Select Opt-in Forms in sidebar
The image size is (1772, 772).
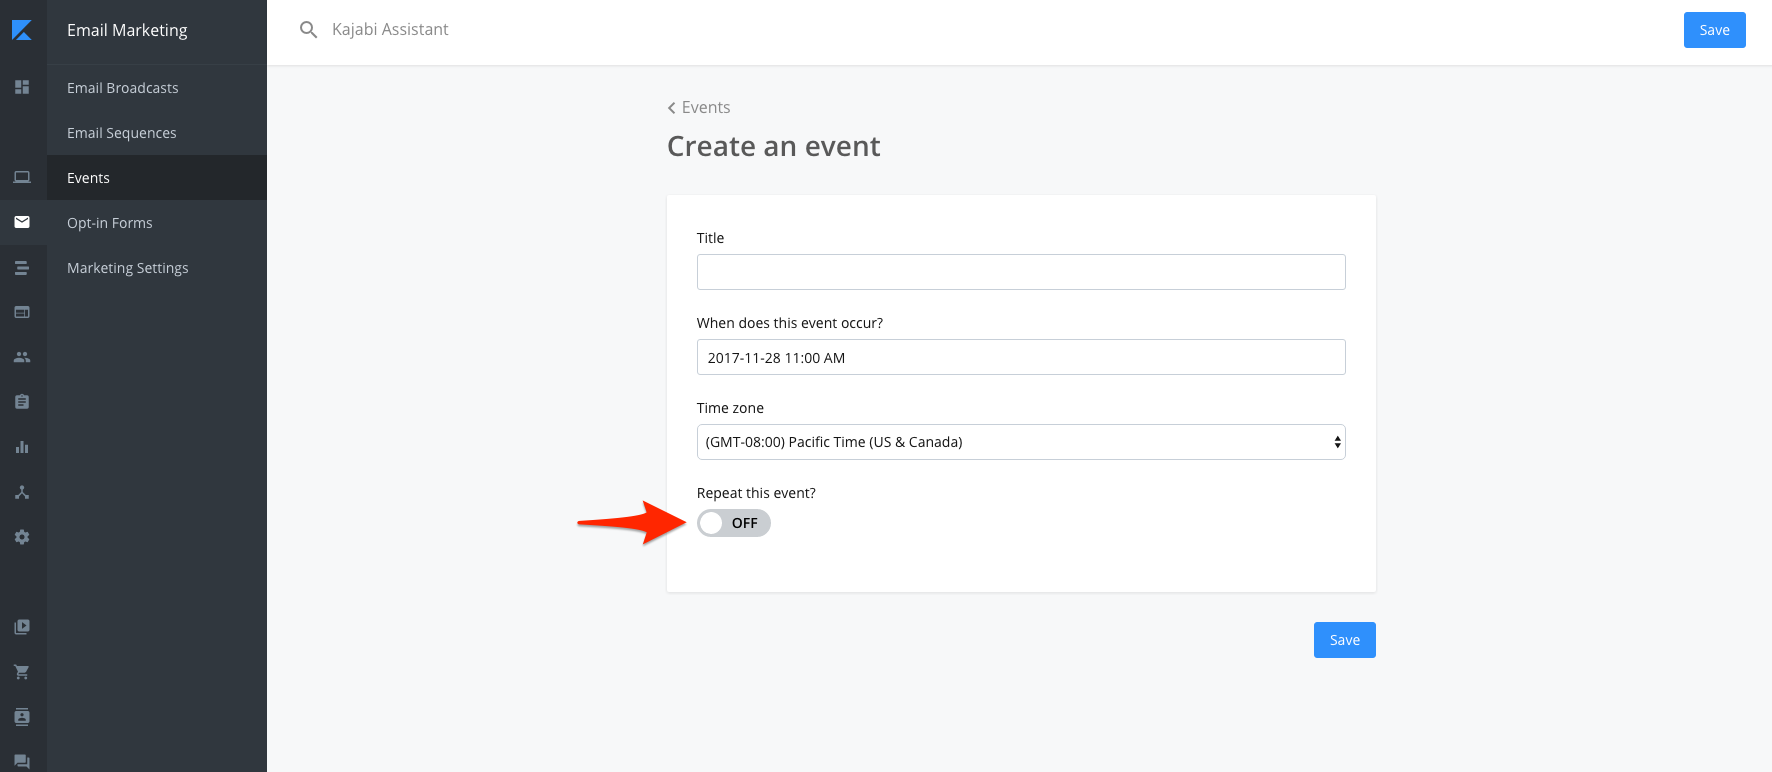(x=110, y=223)
